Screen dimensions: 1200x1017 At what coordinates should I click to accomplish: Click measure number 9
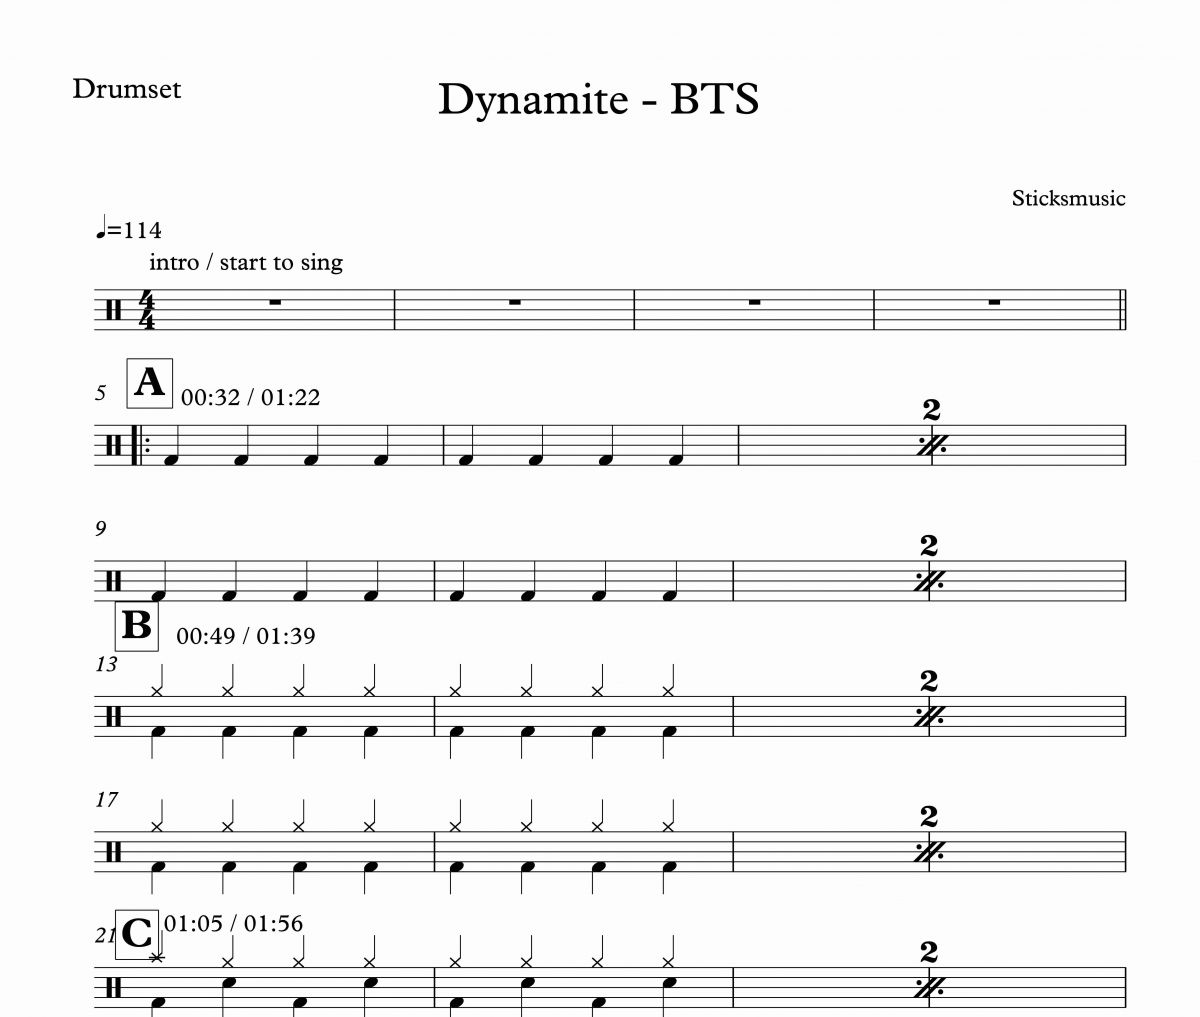[101, 529]
